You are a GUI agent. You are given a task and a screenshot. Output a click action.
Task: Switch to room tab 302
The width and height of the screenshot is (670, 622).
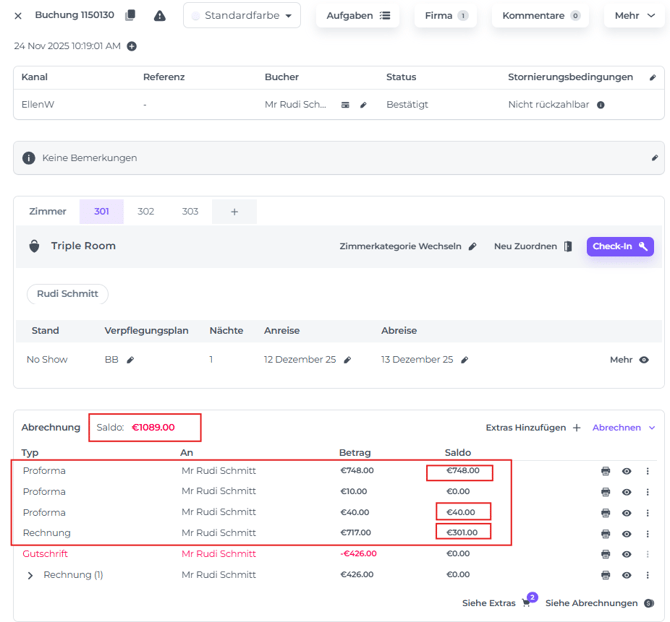tap(146, 212)
